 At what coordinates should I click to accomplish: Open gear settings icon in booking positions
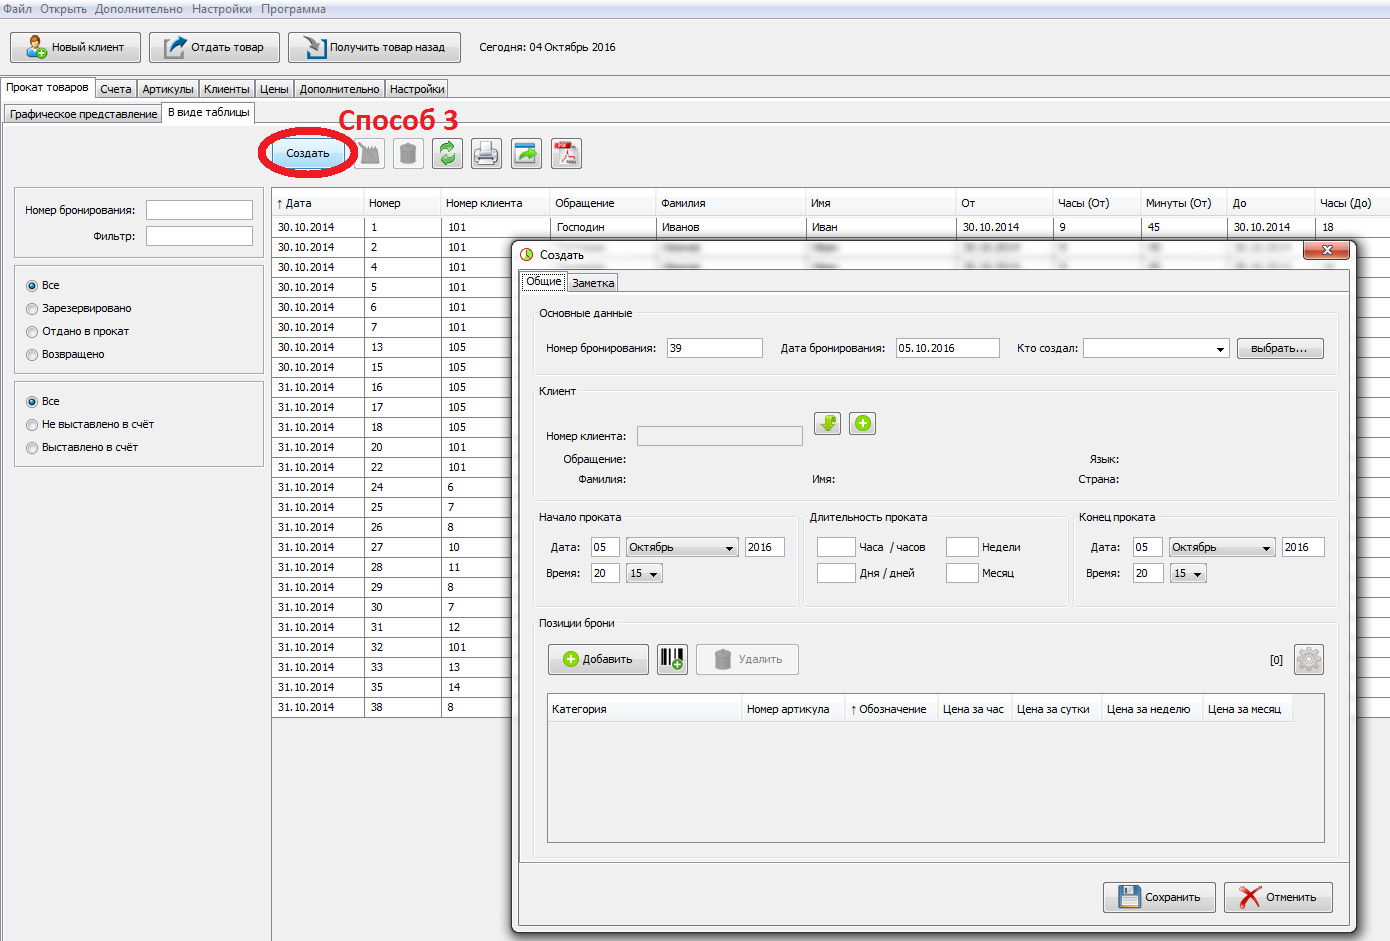coord(1308,659)
